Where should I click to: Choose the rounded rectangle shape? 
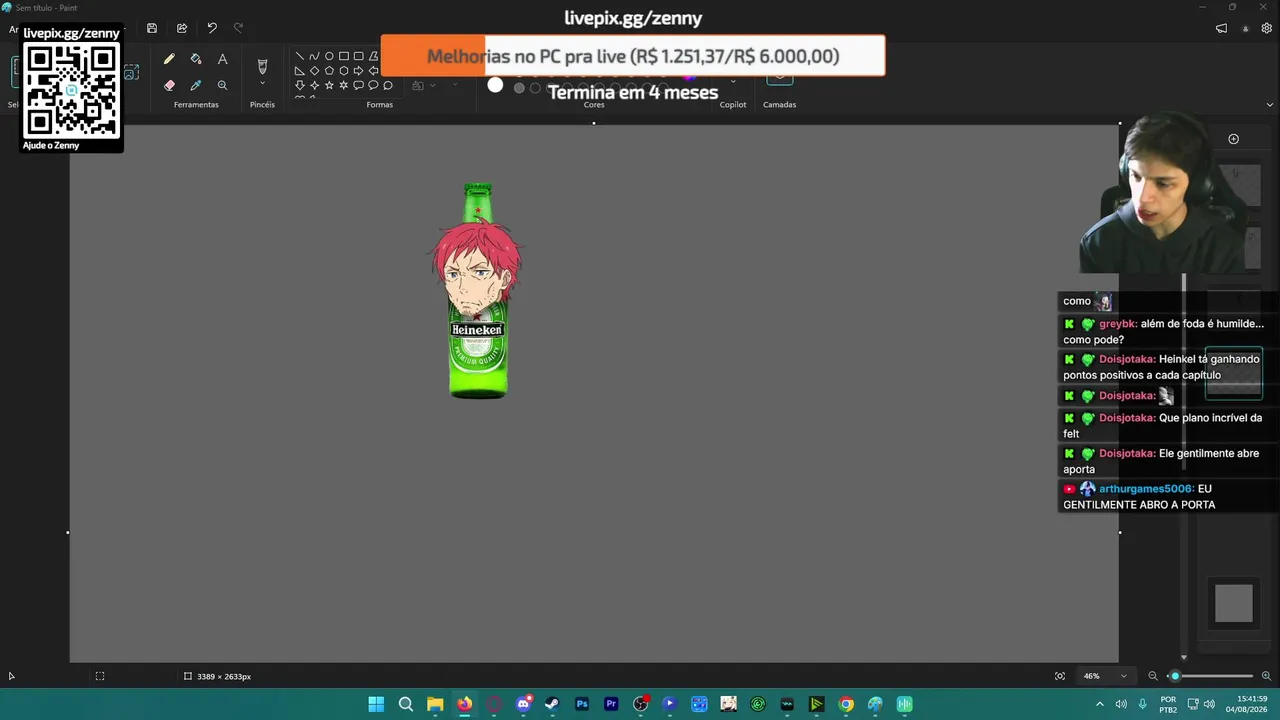[358, 56]
